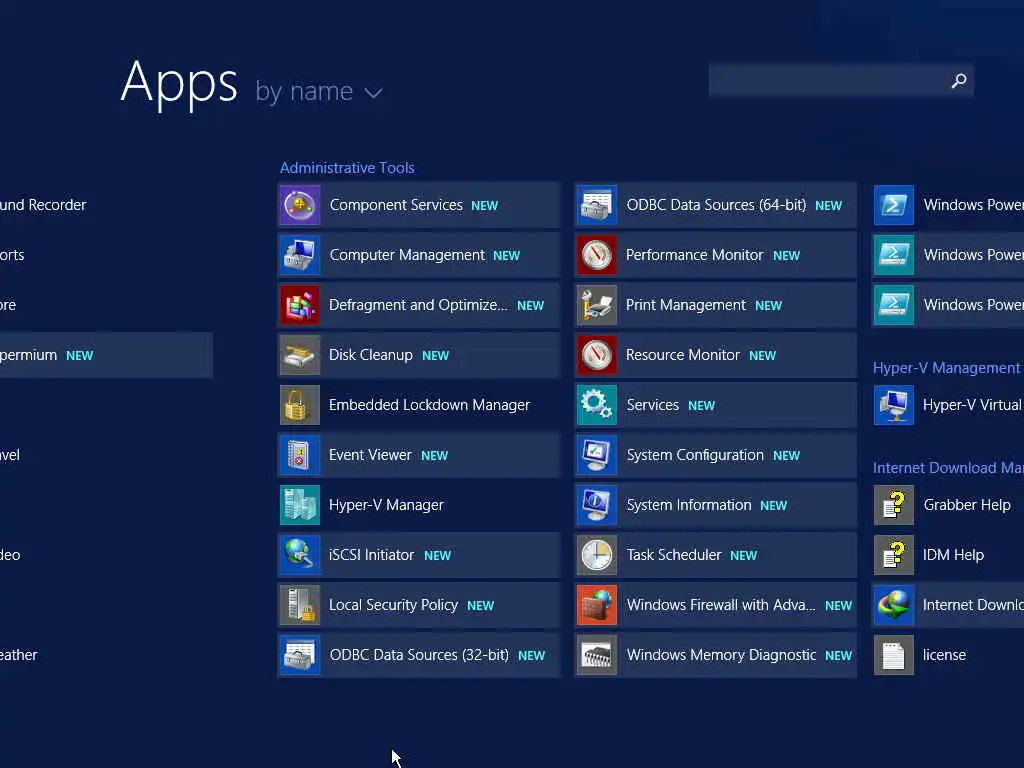Screen dimensions: 1024x768
Task: Click the Embedded Lockdown Manager padlock icon
Action: 300,405
